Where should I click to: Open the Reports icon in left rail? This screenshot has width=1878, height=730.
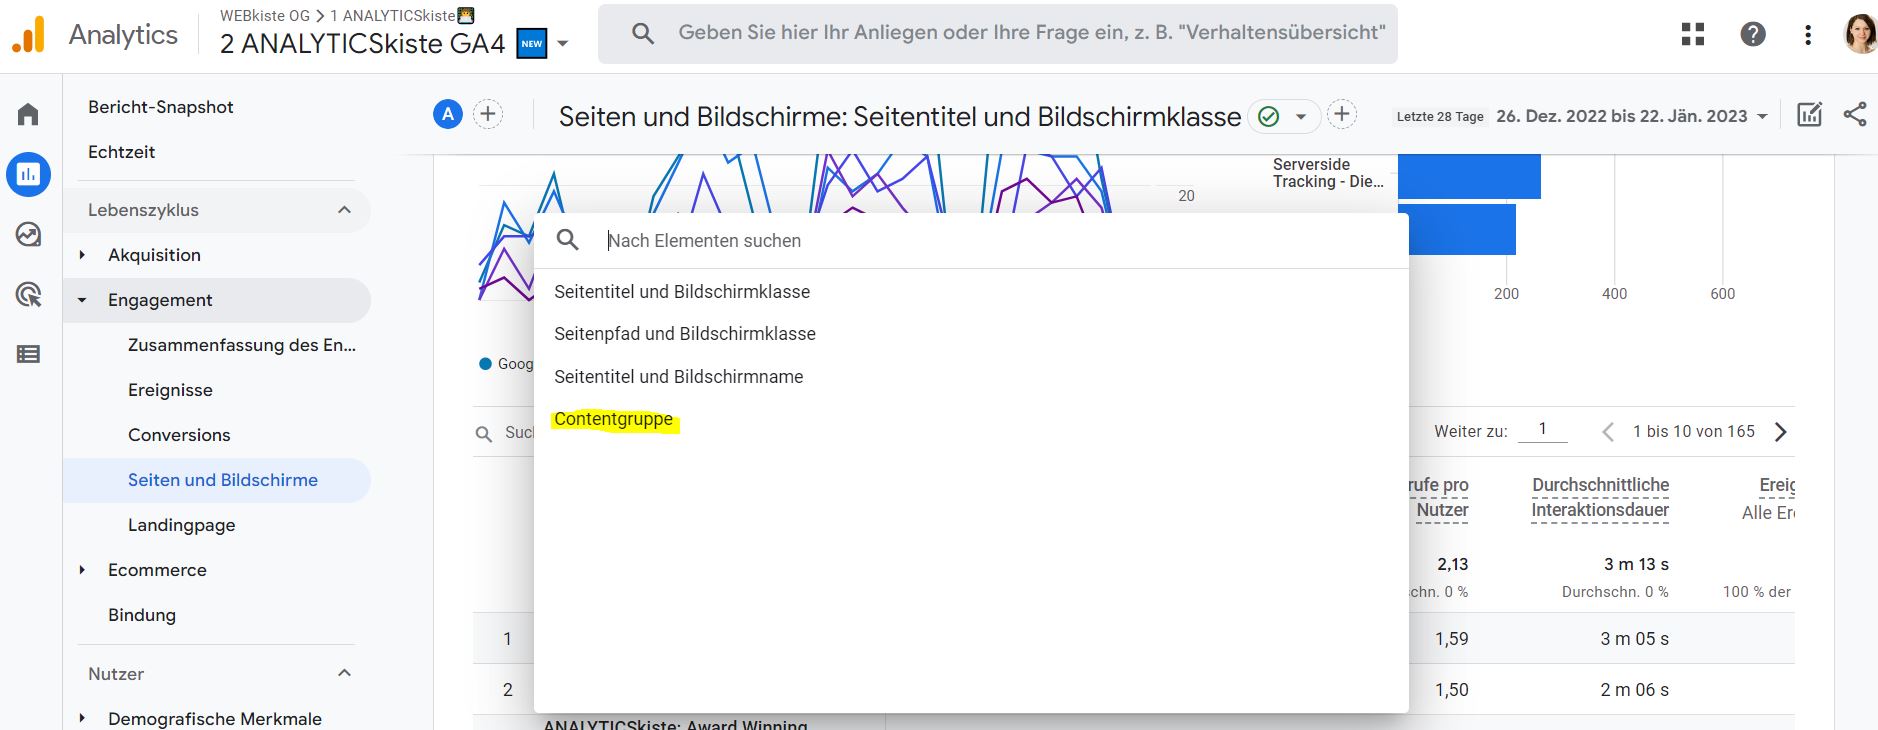pyautogui.click(x=28, y=174)
